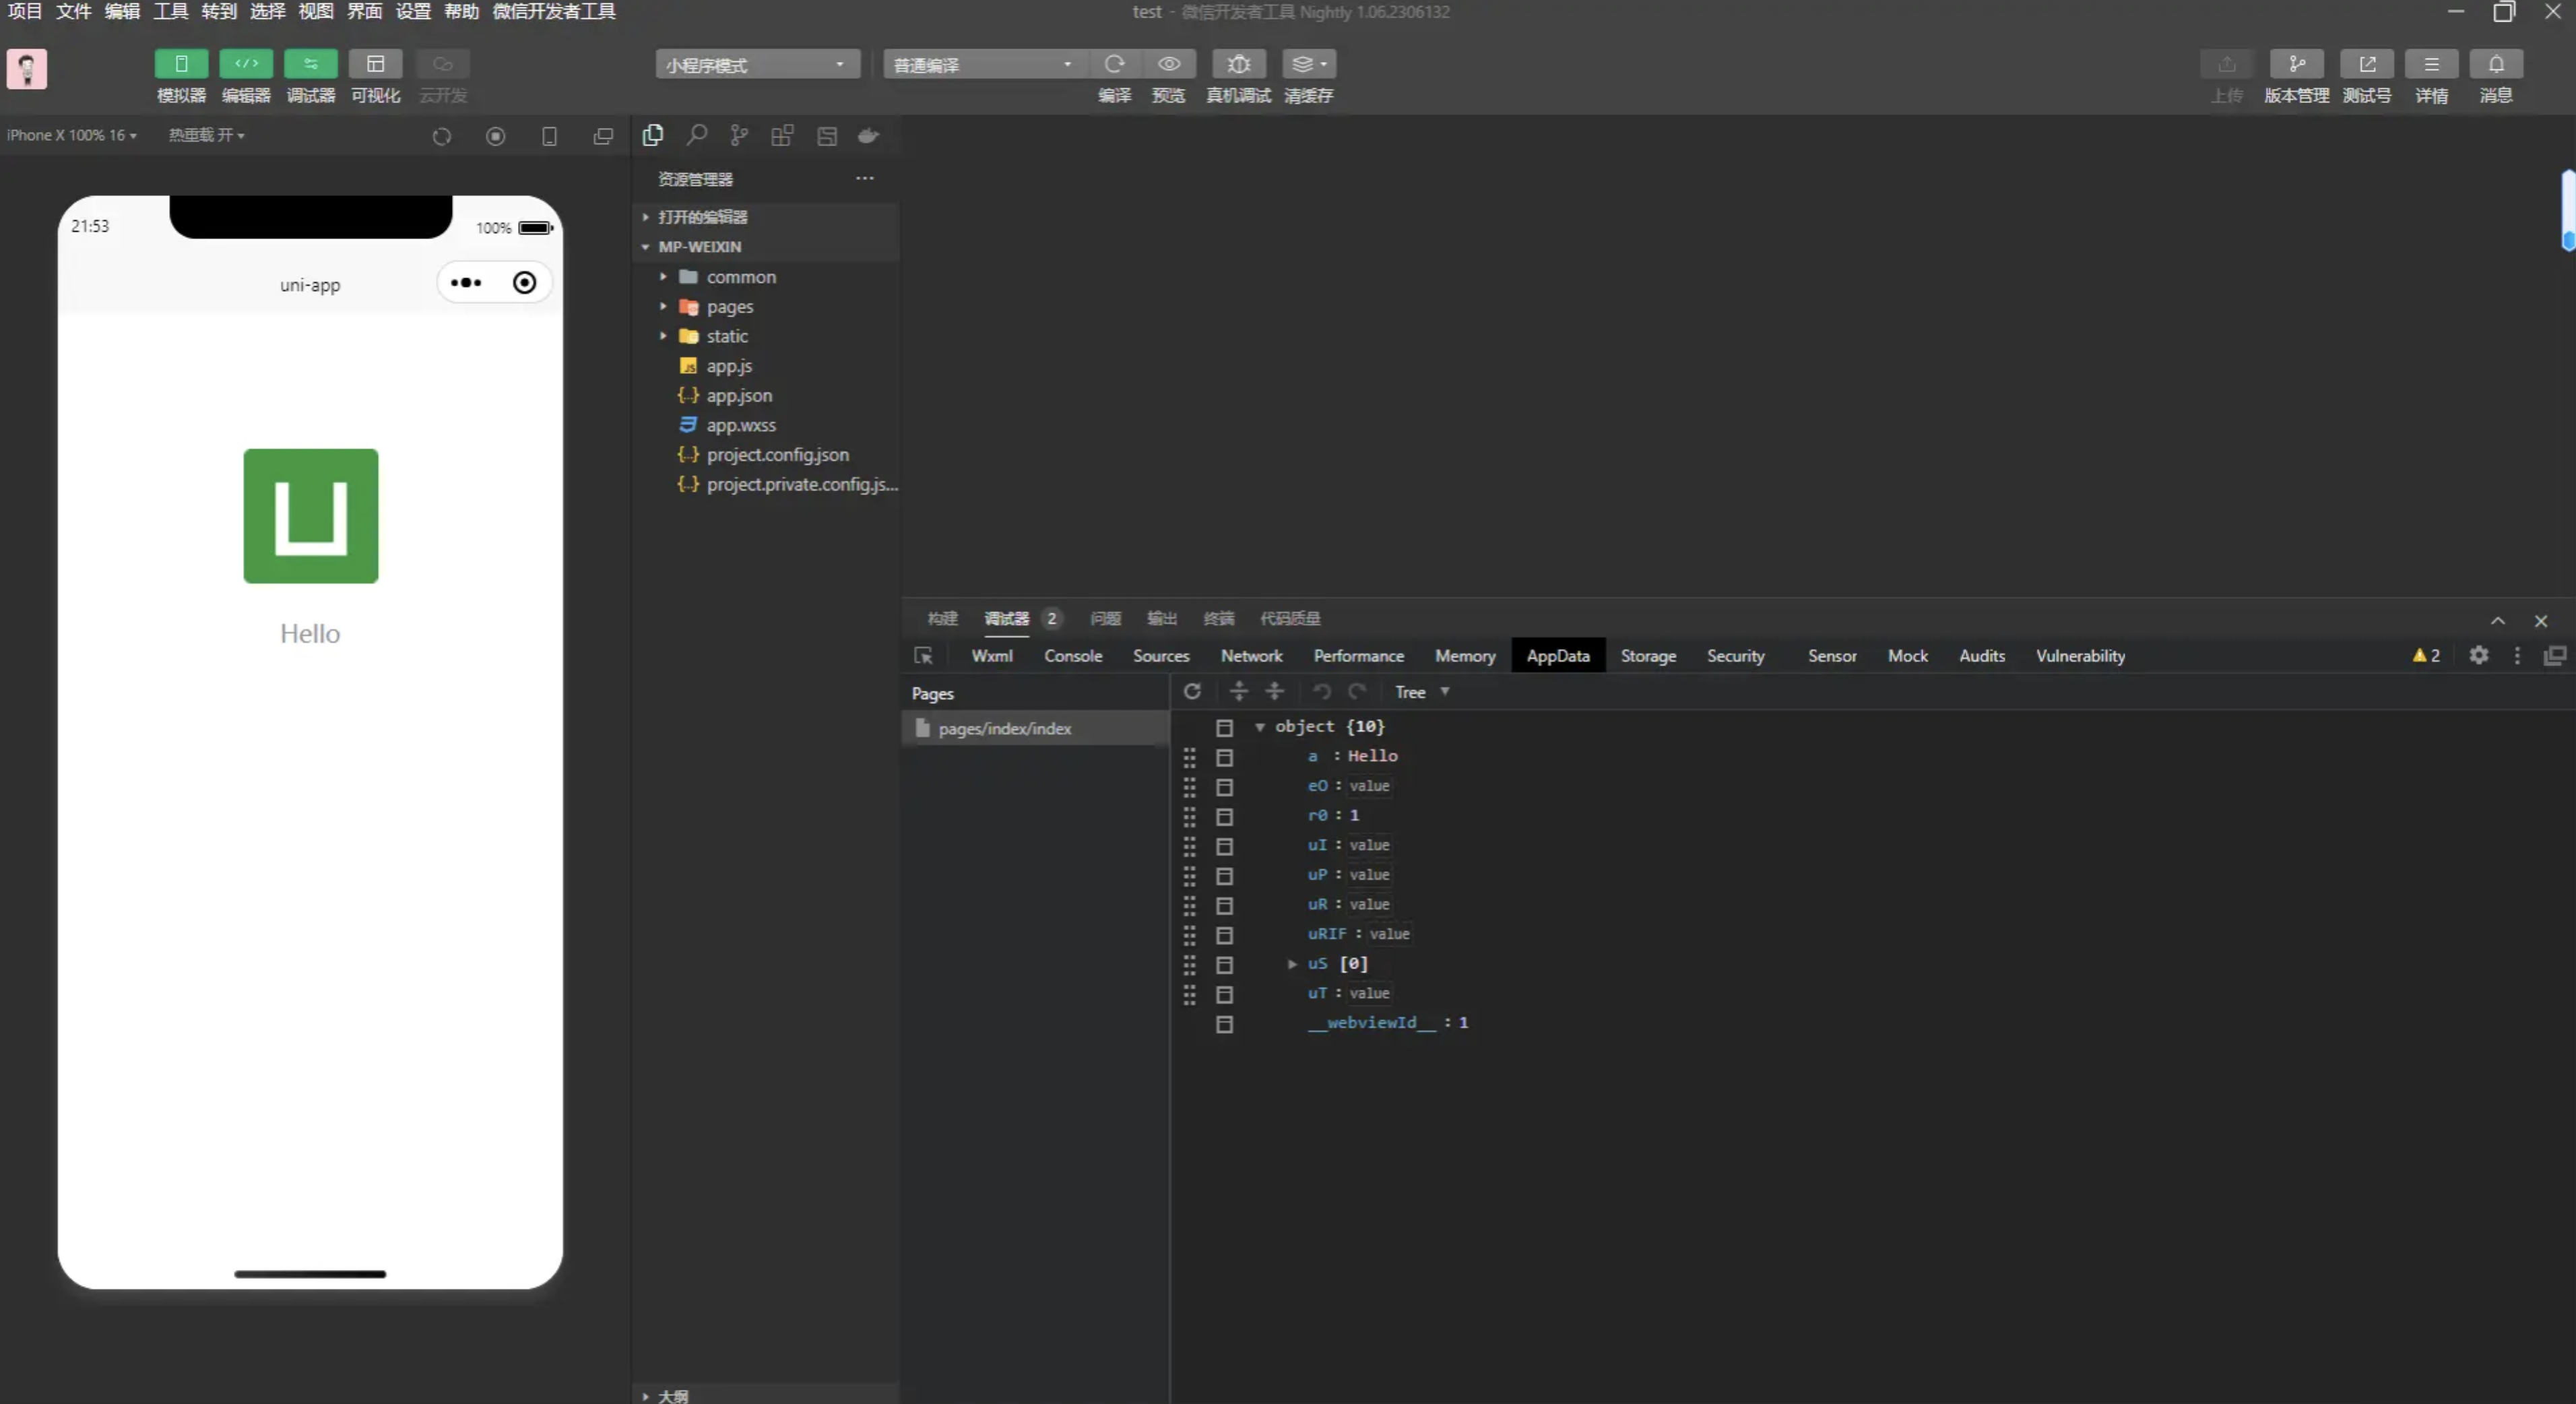Screen dimensions: 2576x1404
Task: Click the element inspect picker icon
Action: (923, 656)
